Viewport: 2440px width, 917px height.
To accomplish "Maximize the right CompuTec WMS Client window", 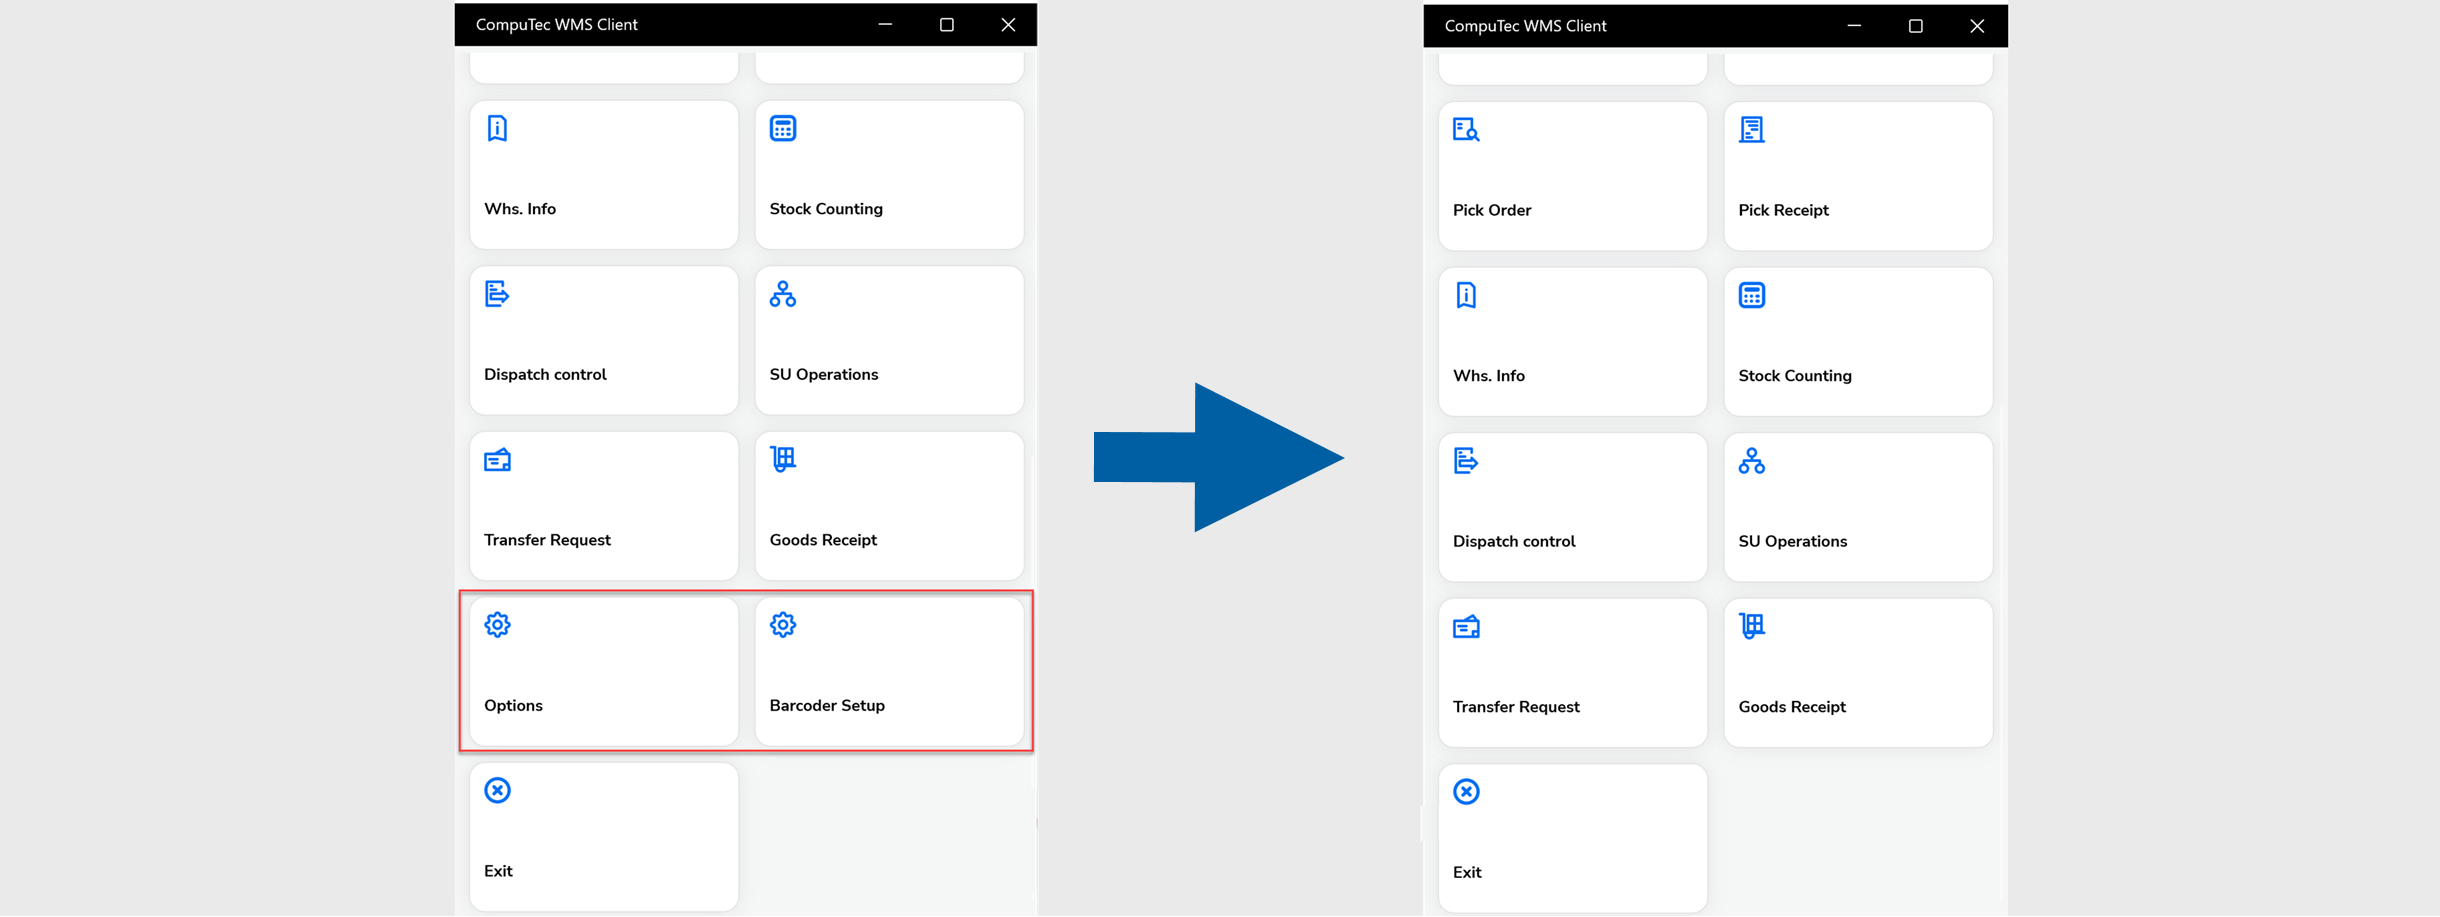I will [x=1916, y=26].
